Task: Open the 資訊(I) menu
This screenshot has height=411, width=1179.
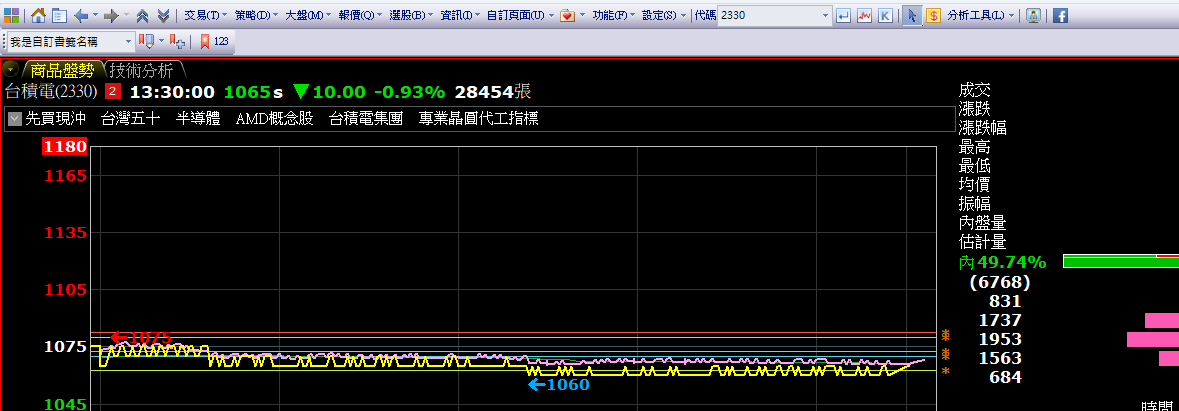Action: click(x=461, y=15)
